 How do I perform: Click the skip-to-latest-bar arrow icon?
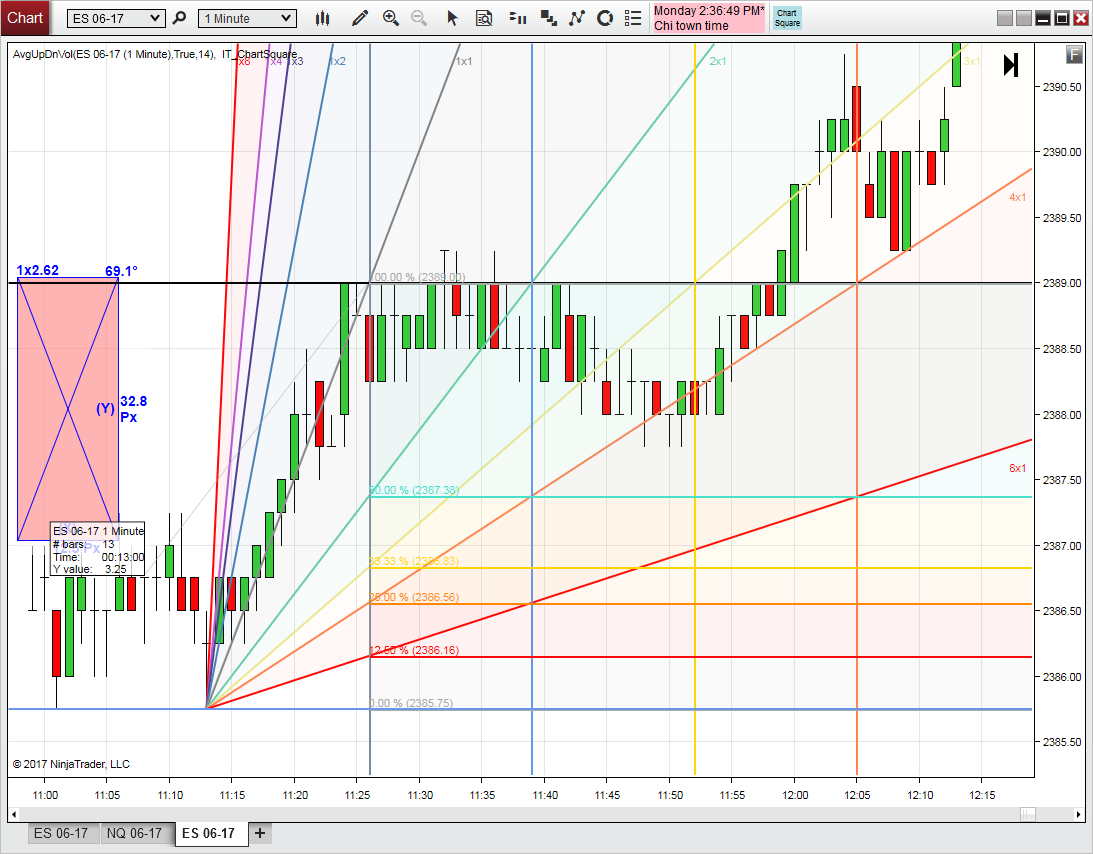1011,65
